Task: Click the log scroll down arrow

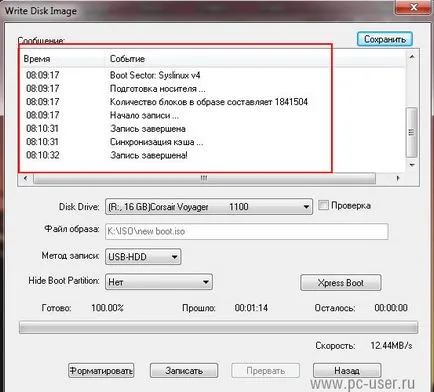Action: tap(412, 165)
